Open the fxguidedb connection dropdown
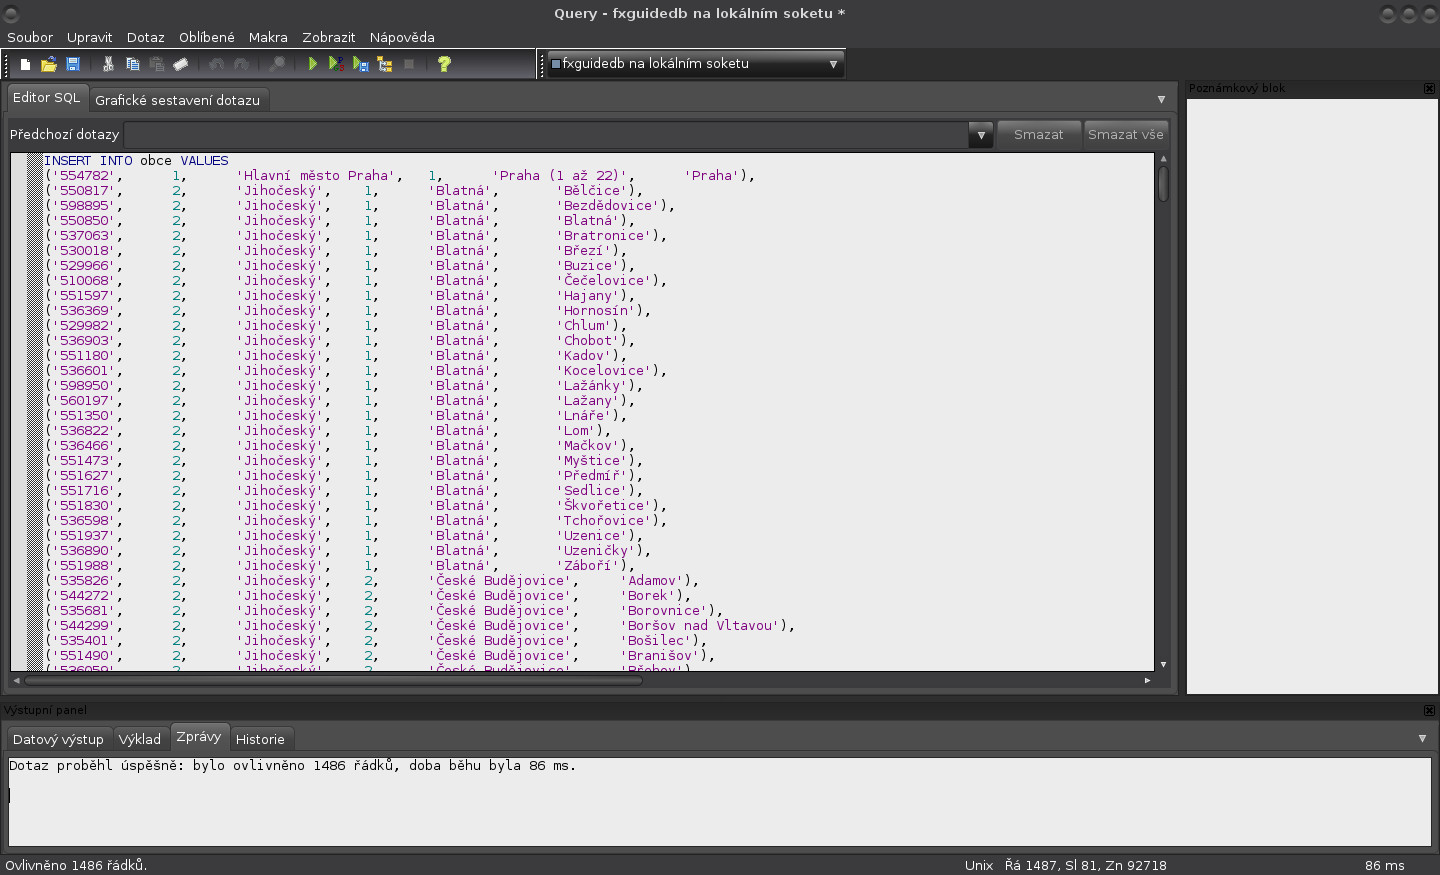 tap(695, 64)
